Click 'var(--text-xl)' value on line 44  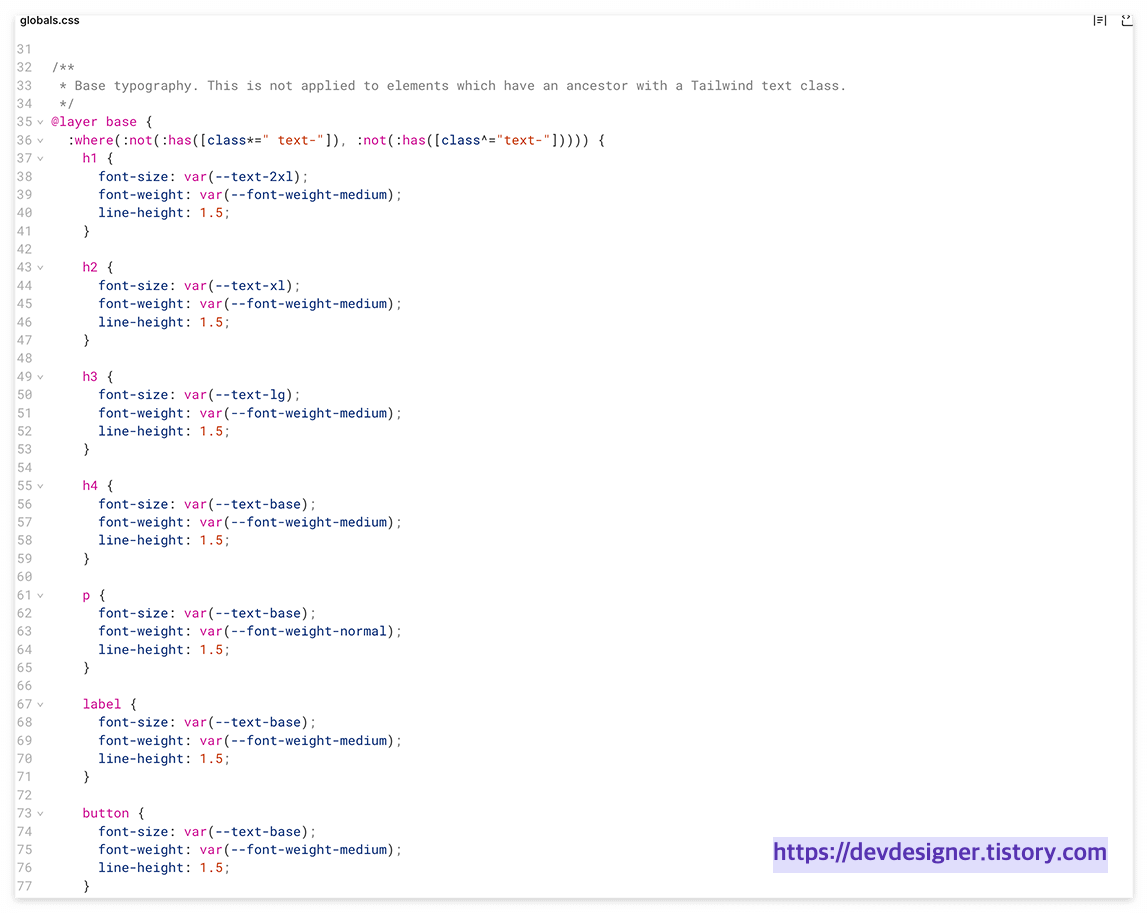239,286
